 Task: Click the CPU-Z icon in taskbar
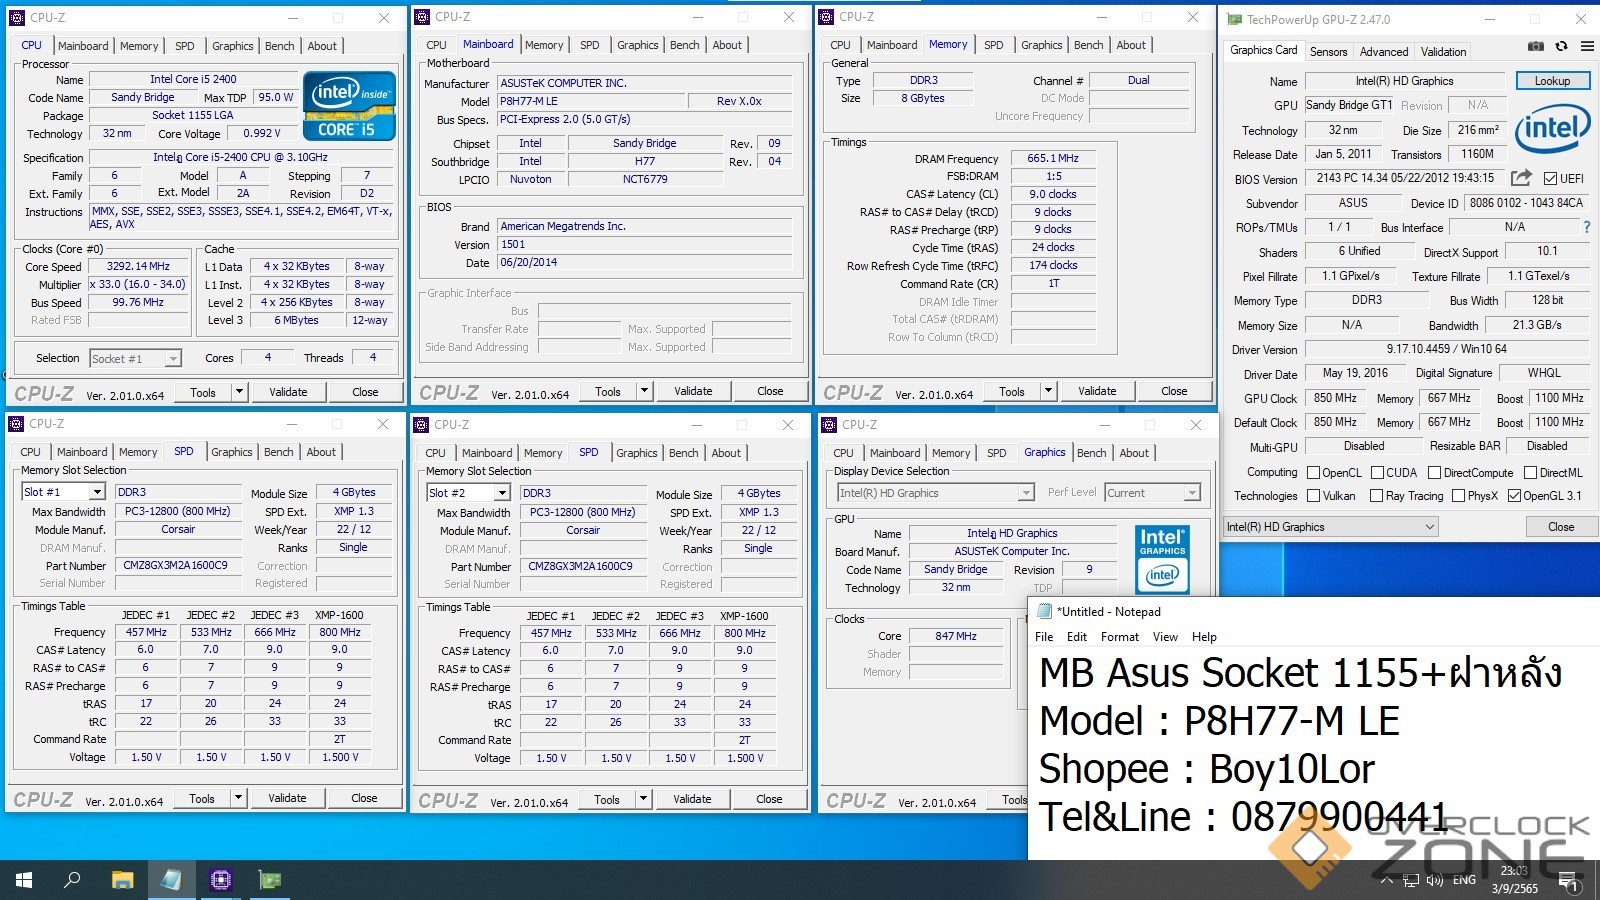coord(221,880)
